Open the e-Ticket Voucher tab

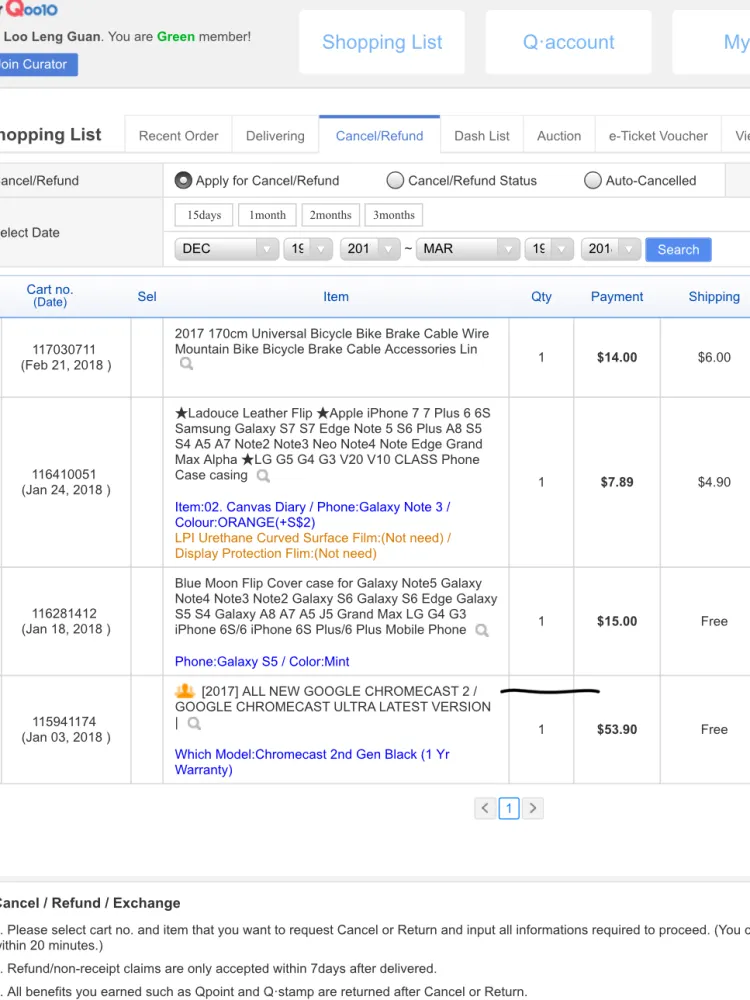coord(657,136)
